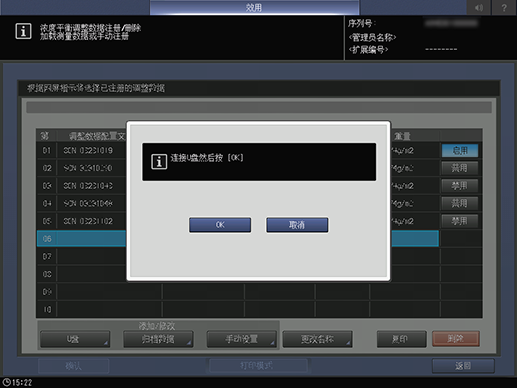Toggle the 启用 button for row 01
Image resolution: width=517 pixels, height=388 pixels.
[460, 150]
